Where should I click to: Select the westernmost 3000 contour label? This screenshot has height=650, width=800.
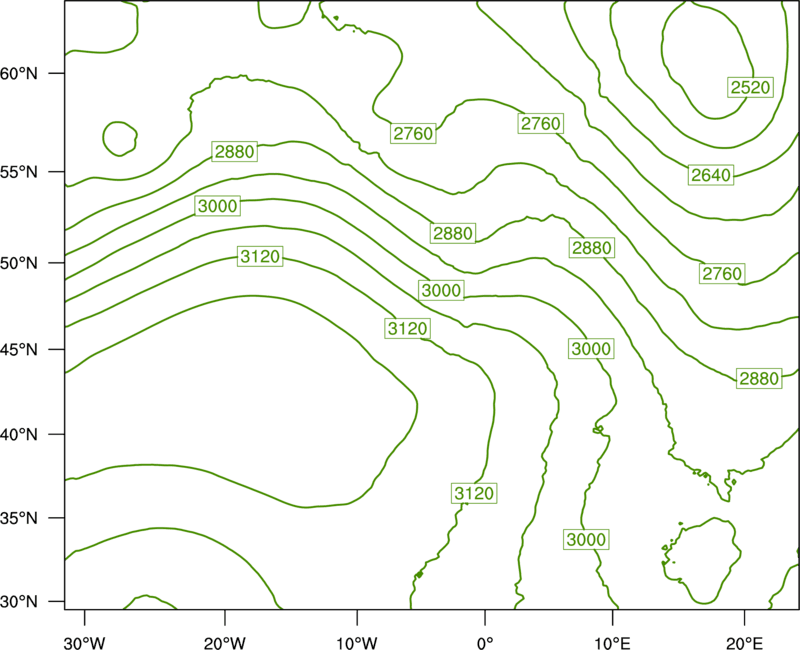pyautogui.click(x=217, y=206)
